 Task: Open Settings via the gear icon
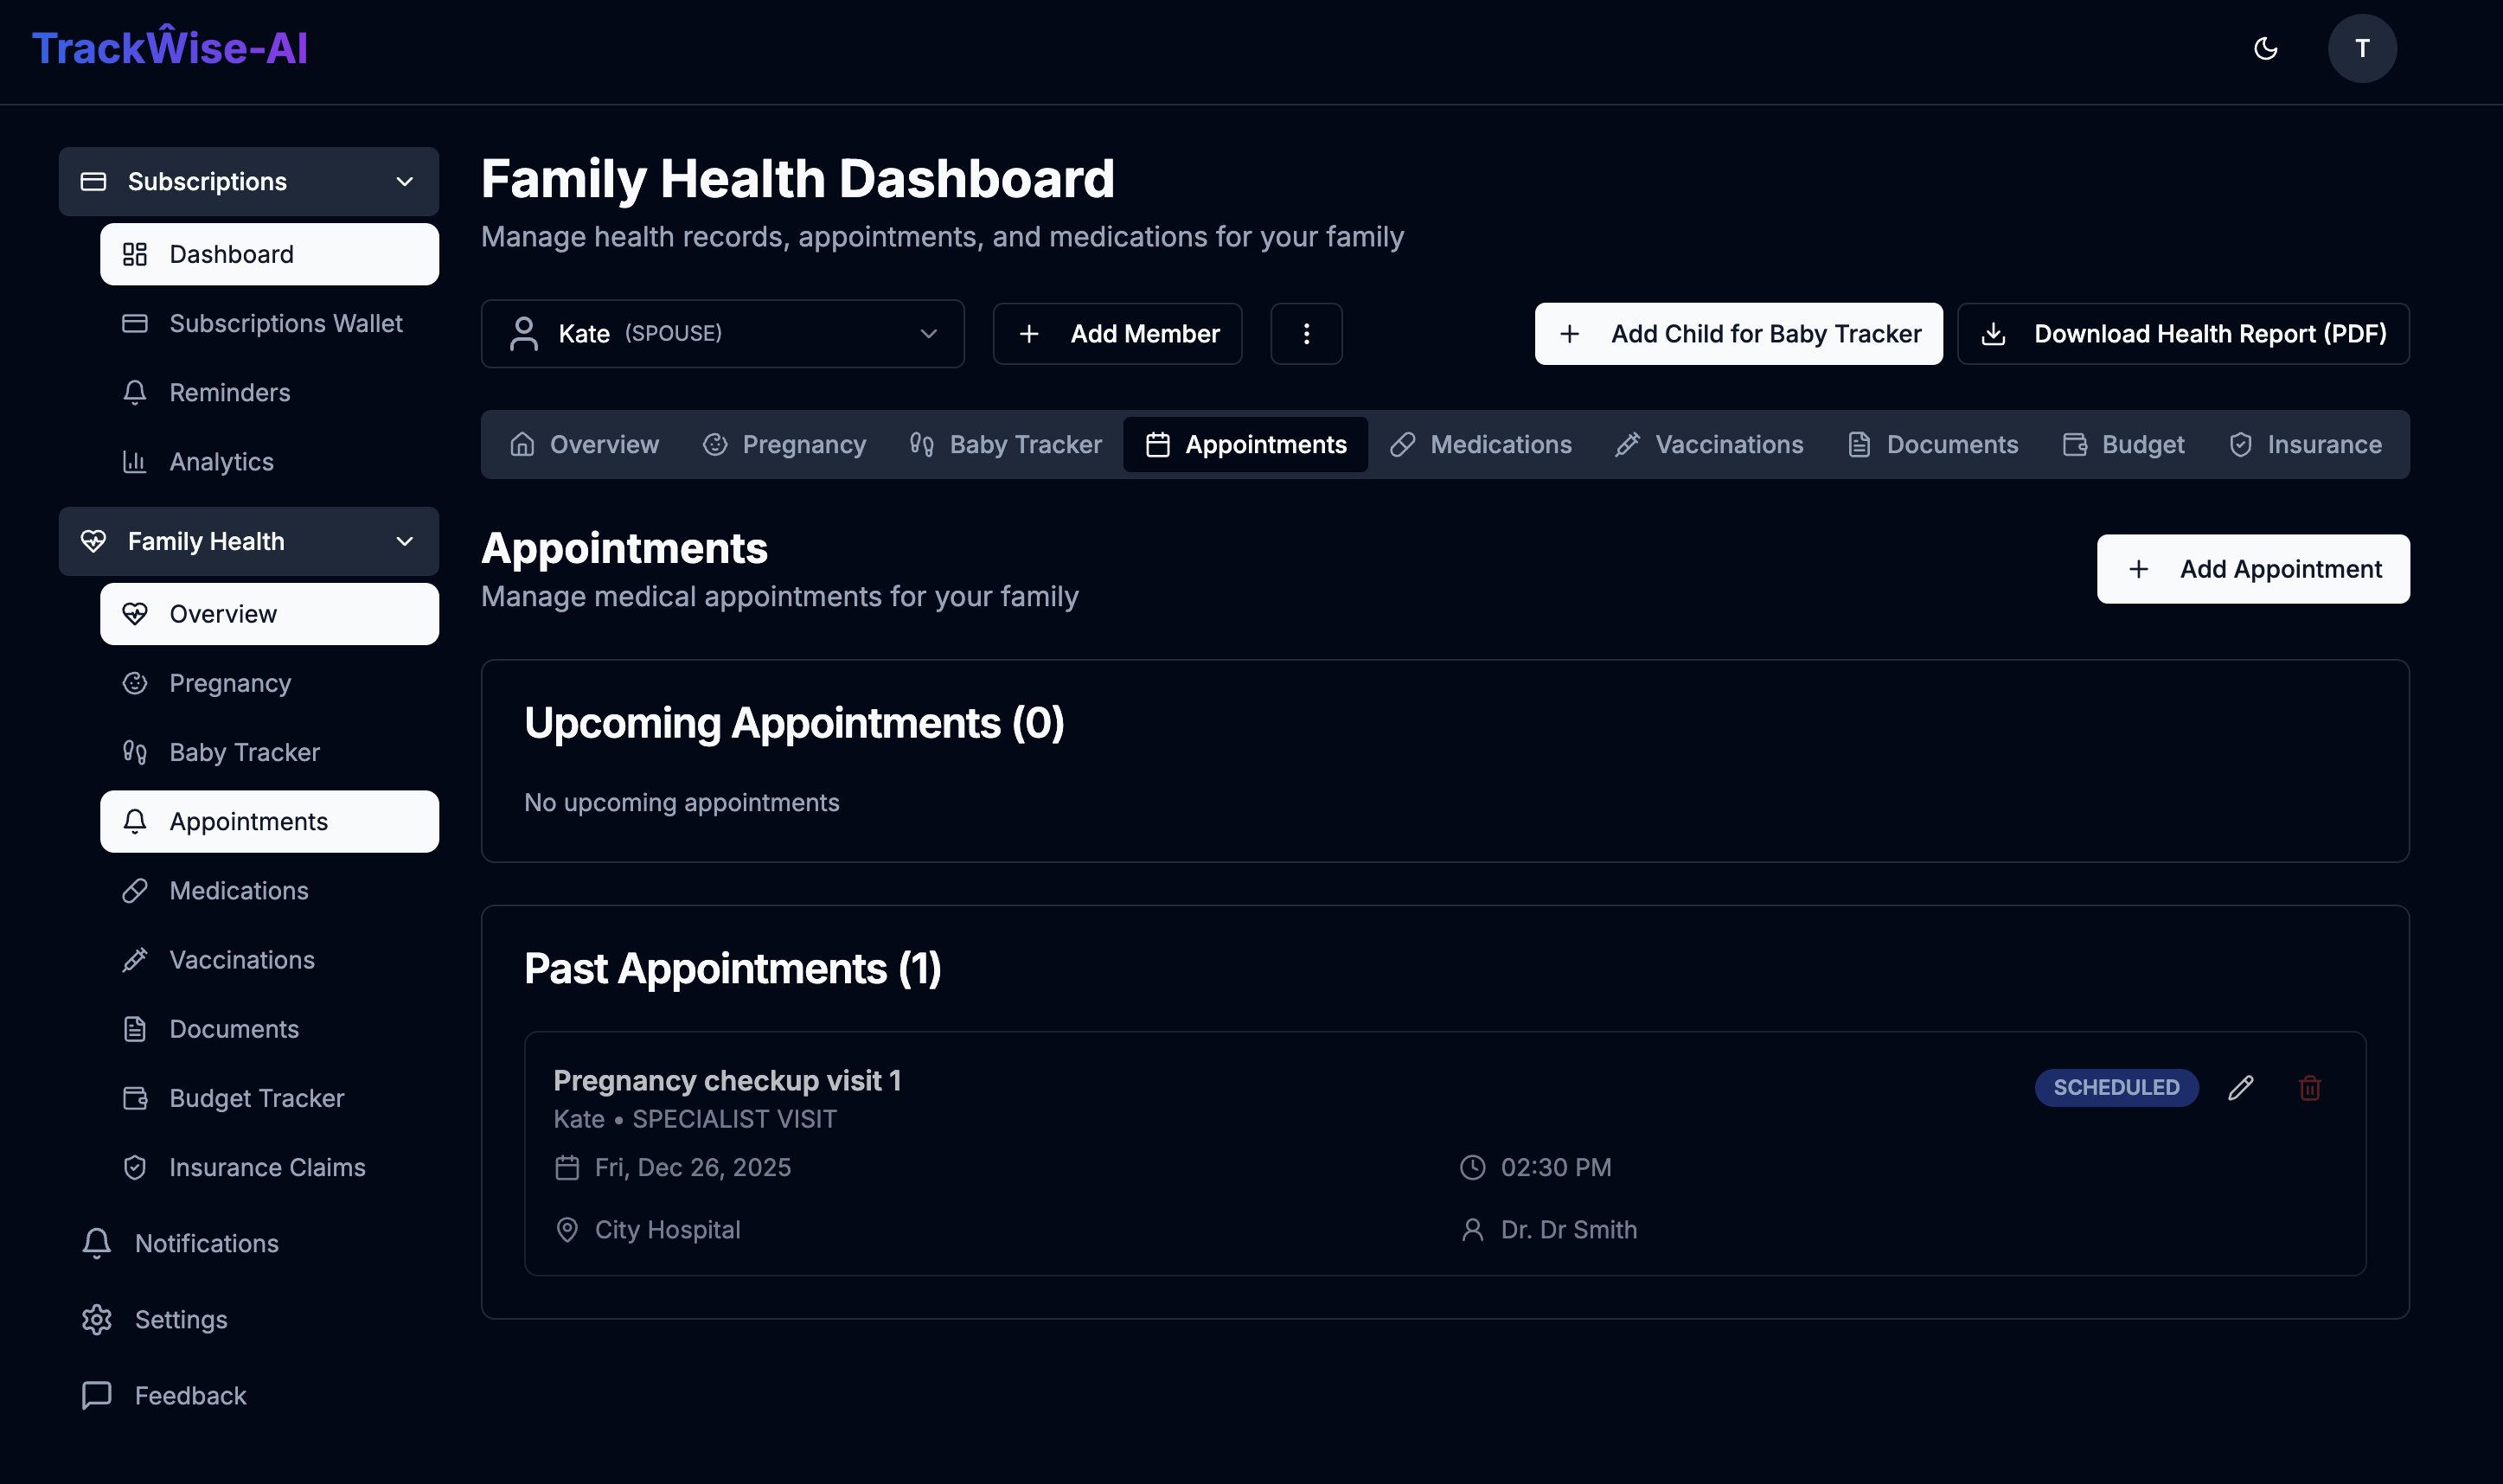click(97, 1319)
